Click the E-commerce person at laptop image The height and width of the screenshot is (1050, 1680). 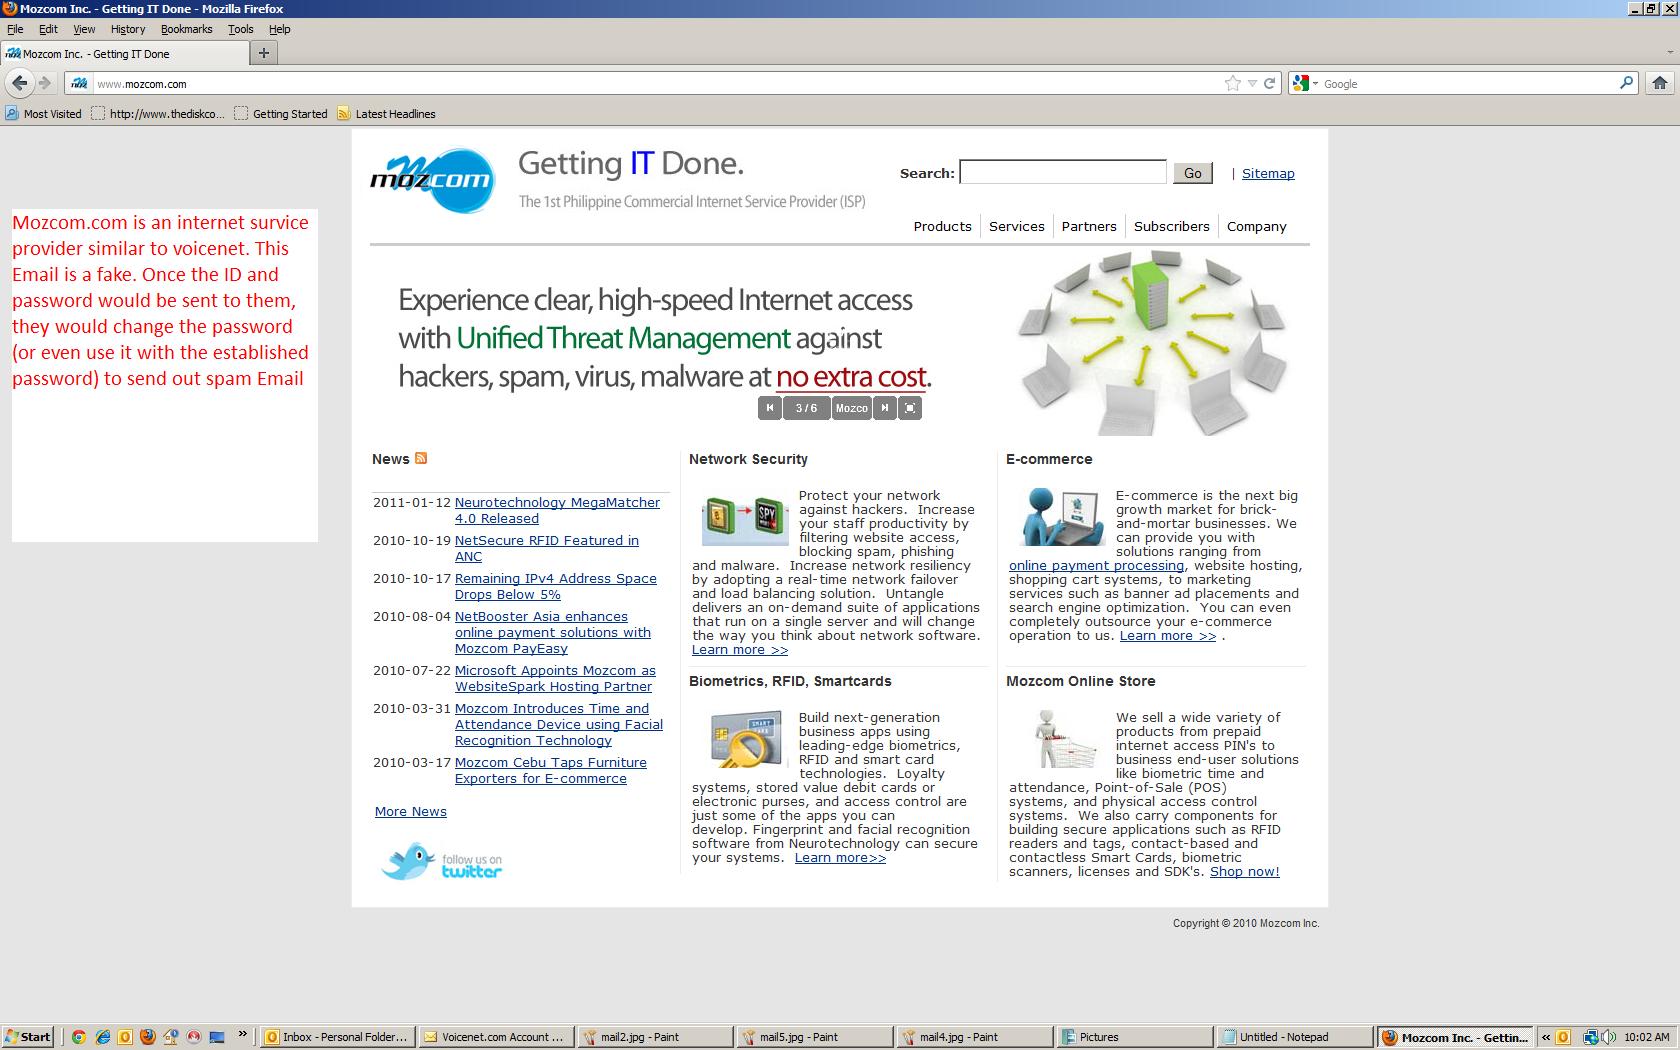tap(1062, 517)
